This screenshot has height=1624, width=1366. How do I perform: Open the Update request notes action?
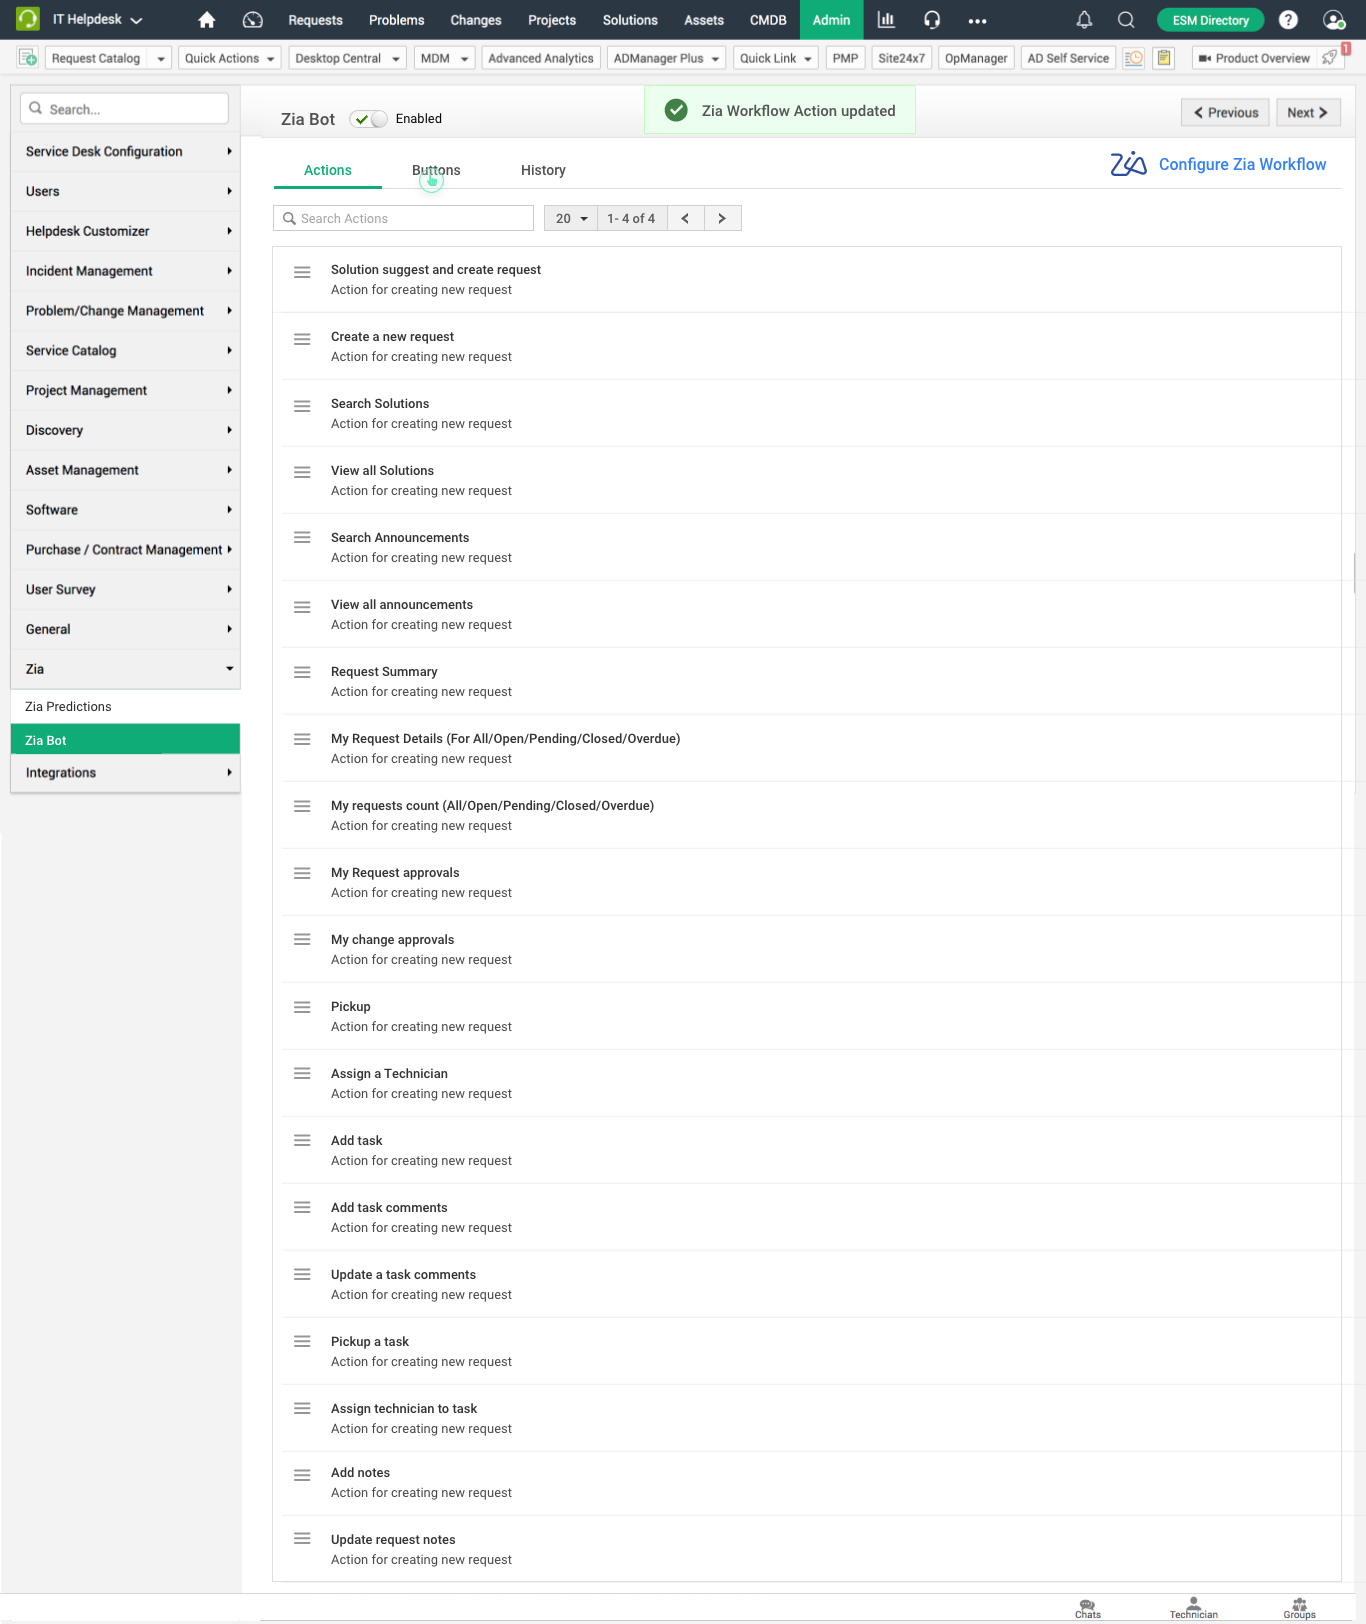[393, 1540]
